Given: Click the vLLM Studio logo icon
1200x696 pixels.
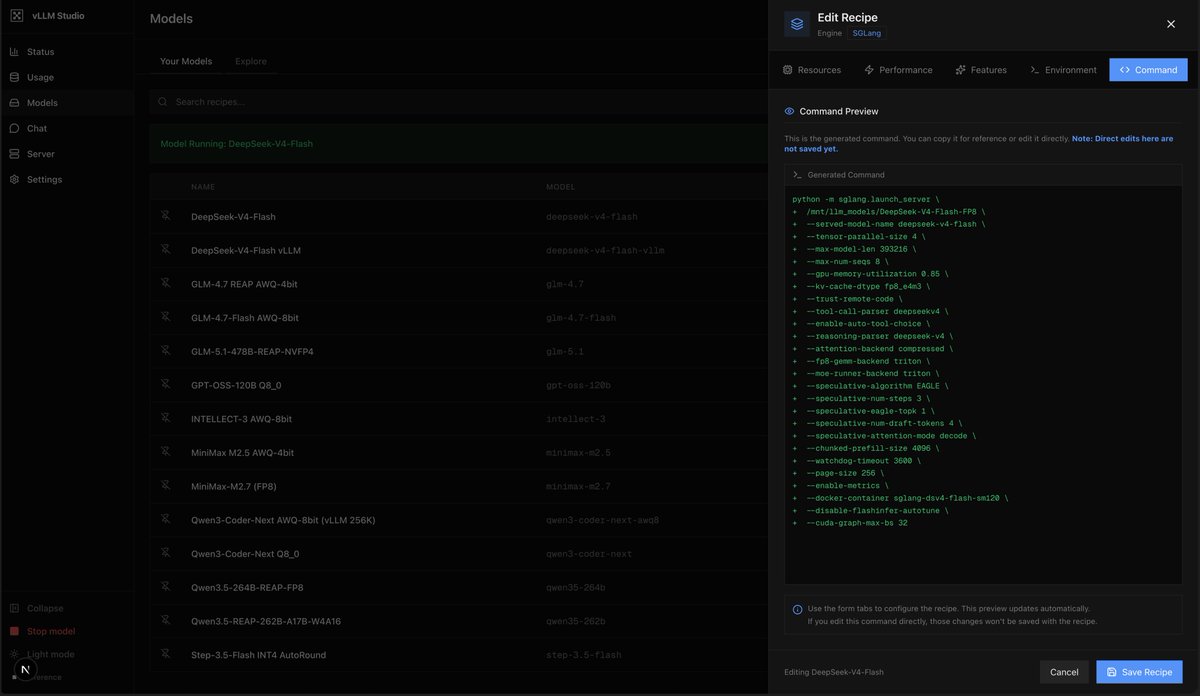Looking at the screenshot, I should (x=16, y=15).
